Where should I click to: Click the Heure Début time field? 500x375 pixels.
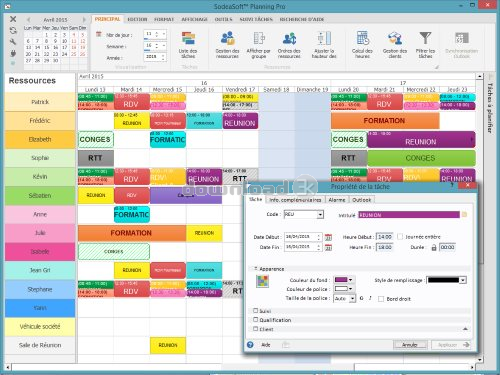(x=385, y=237)
